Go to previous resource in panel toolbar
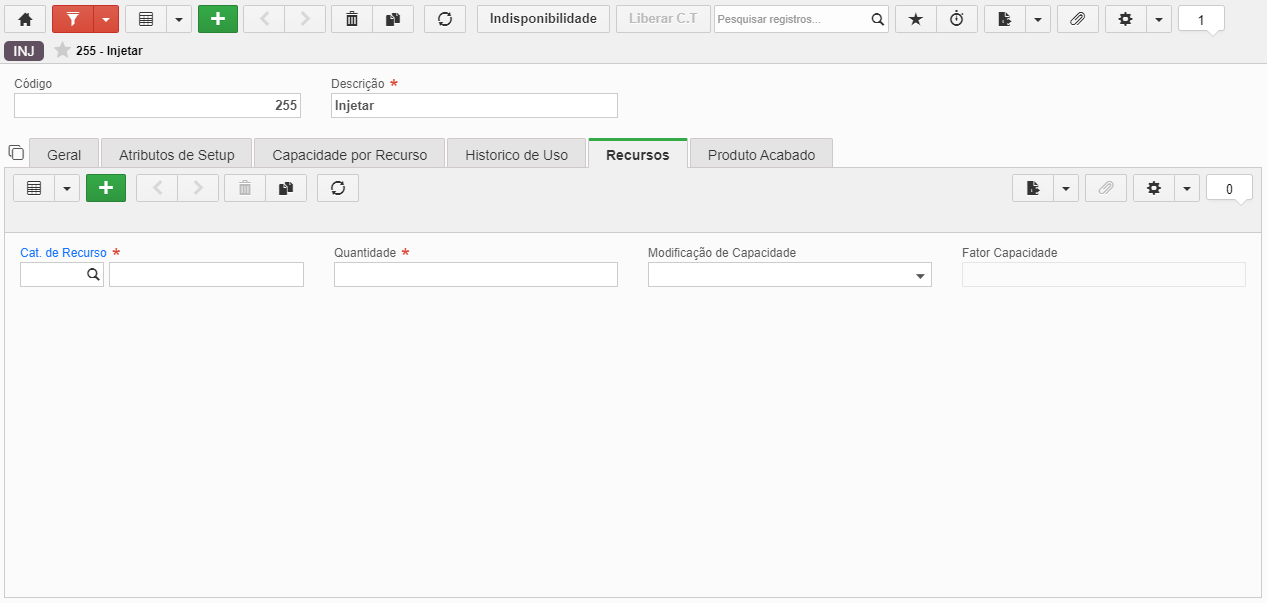This screenshot has width=1267, height=603. 157,188
